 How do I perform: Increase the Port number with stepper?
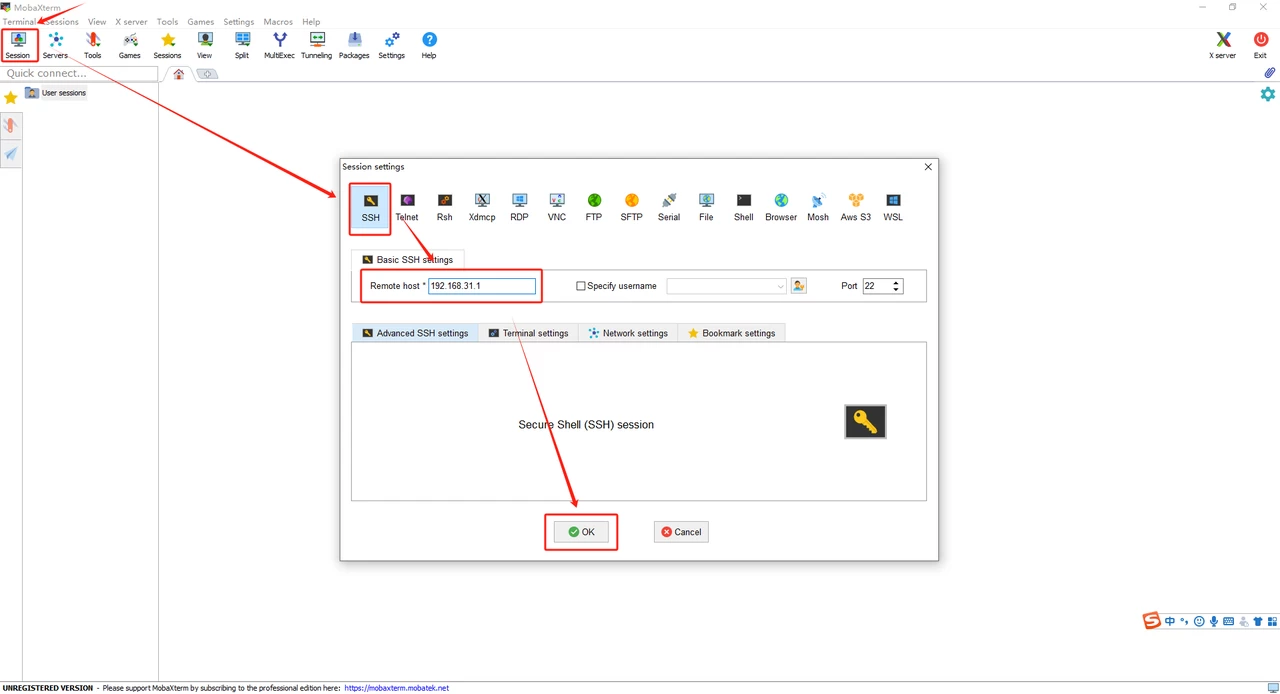(x=896, y=282)
